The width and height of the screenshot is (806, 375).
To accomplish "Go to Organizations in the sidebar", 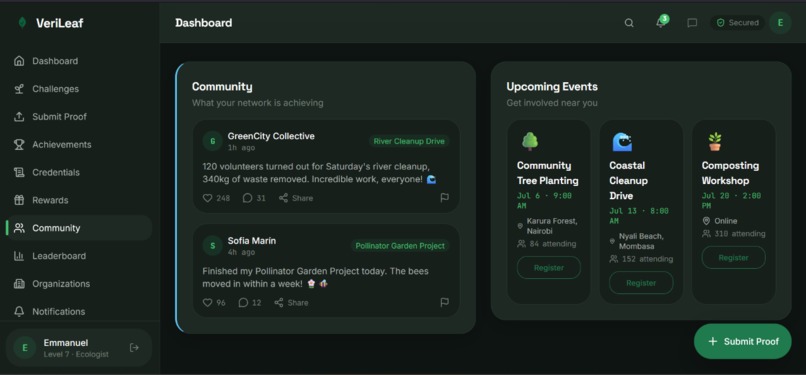I will [79, 284].
